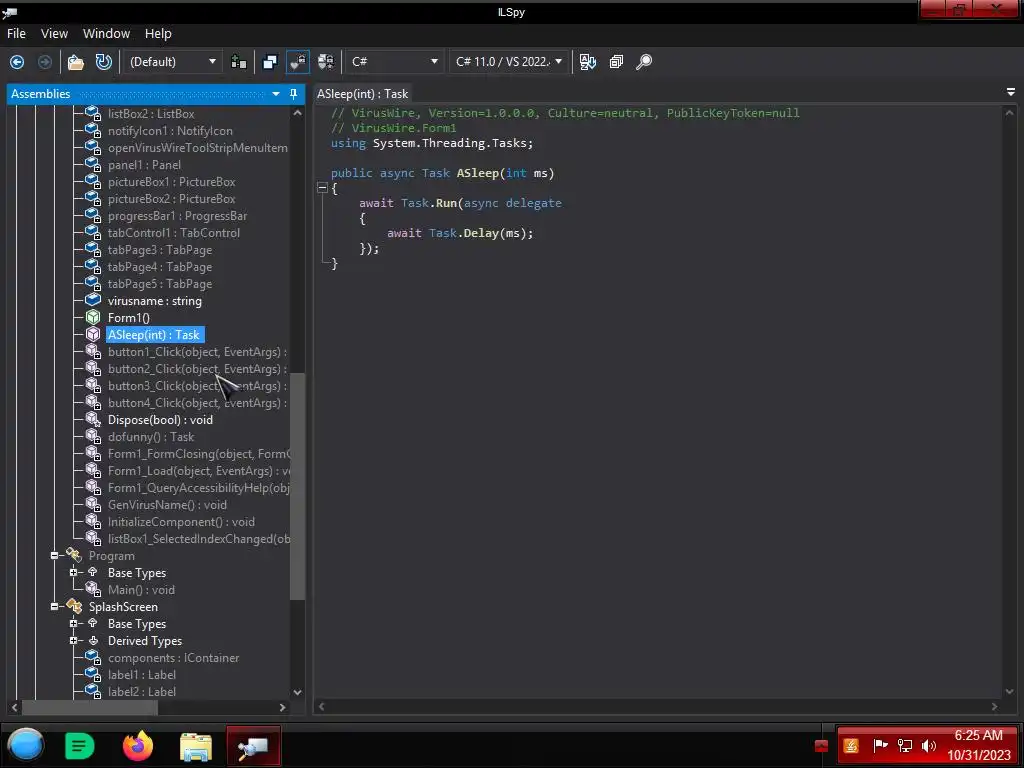Select GenVirusName() : void method
This screenshot has width=1024, height=768.
[x=167, y=505]
